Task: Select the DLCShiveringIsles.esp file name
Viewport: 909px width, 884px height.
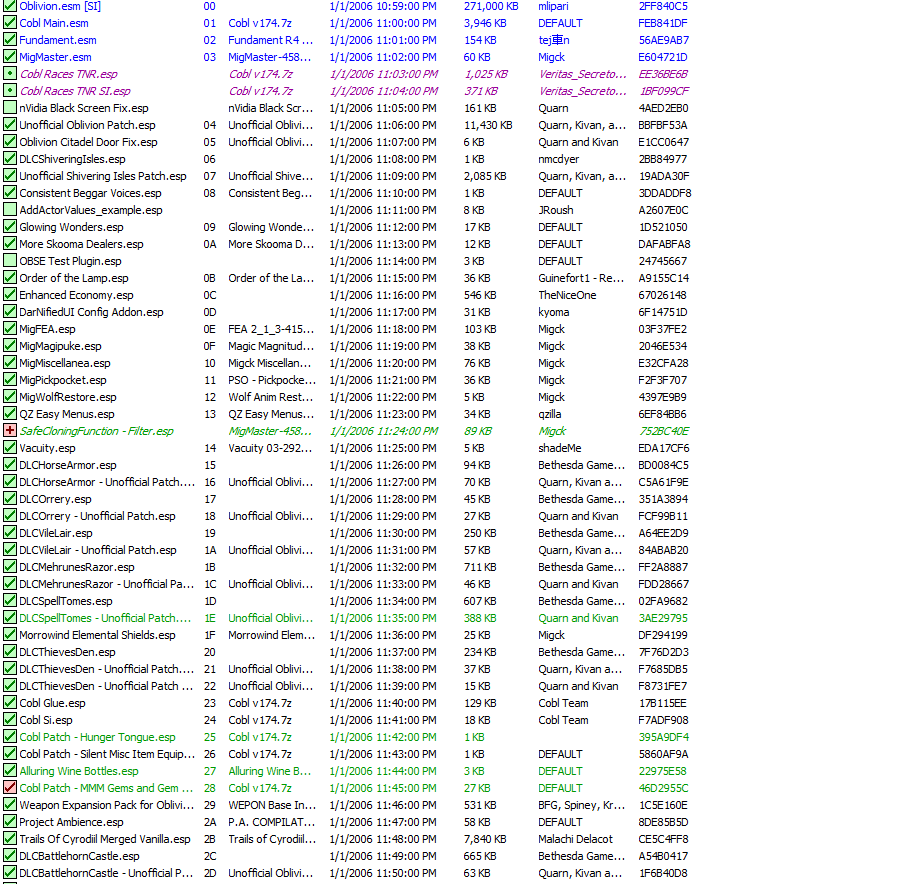Action: tap(72, 159)
